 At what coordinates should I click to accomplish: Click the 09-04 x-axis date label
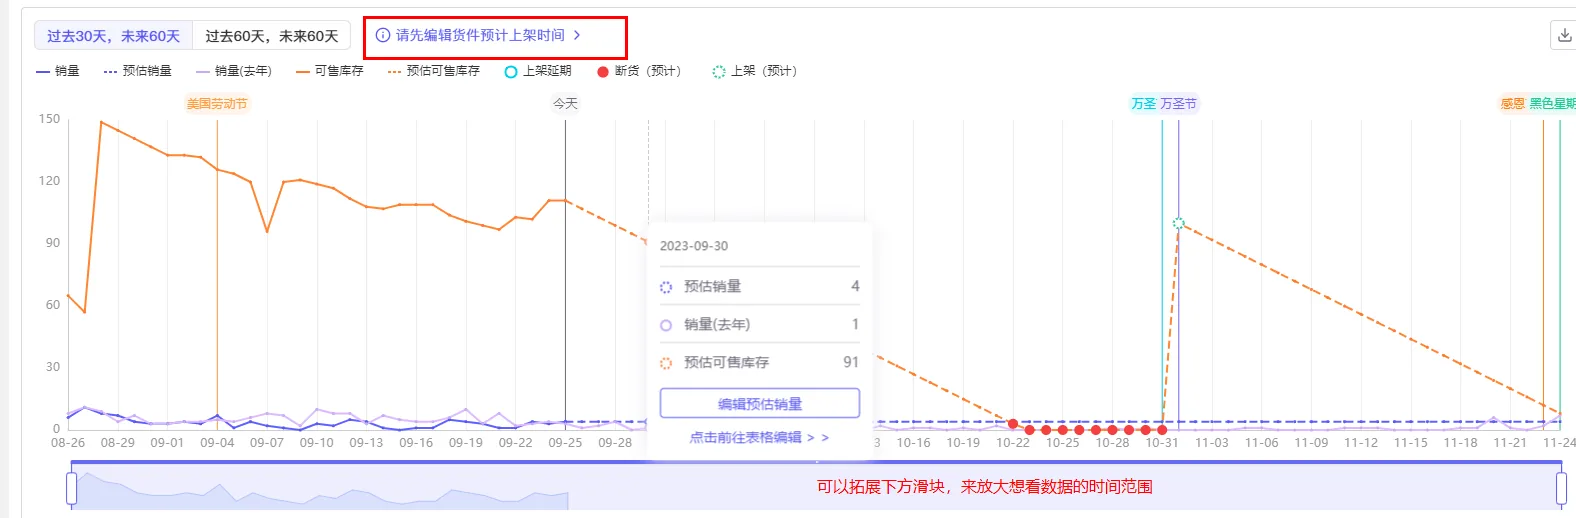pyautogui.click(x=217, y=443)
